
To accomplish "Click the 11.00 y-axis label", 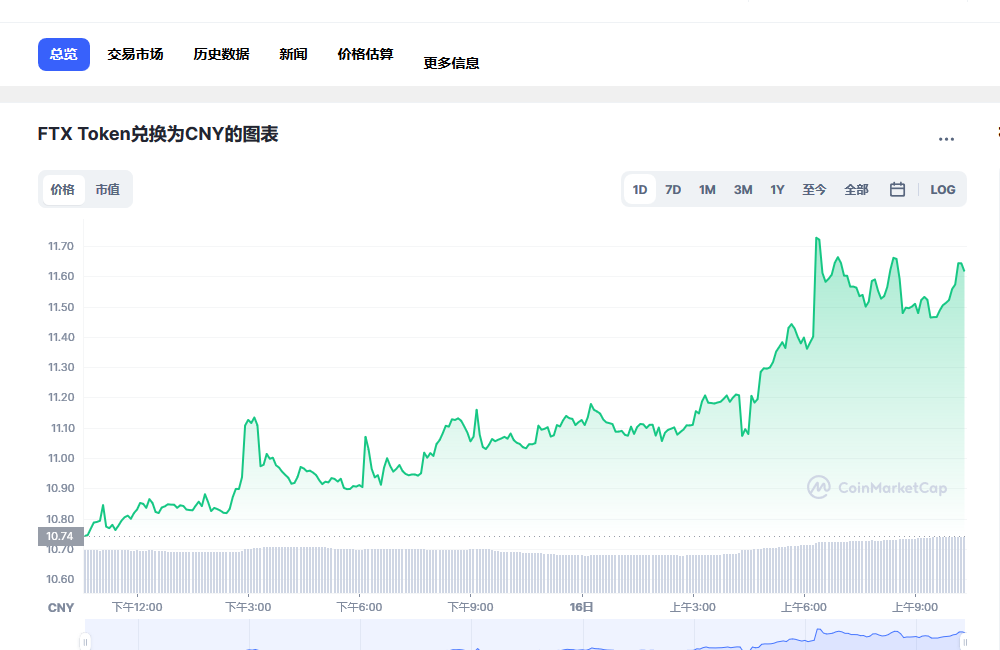I will [61, 458].
